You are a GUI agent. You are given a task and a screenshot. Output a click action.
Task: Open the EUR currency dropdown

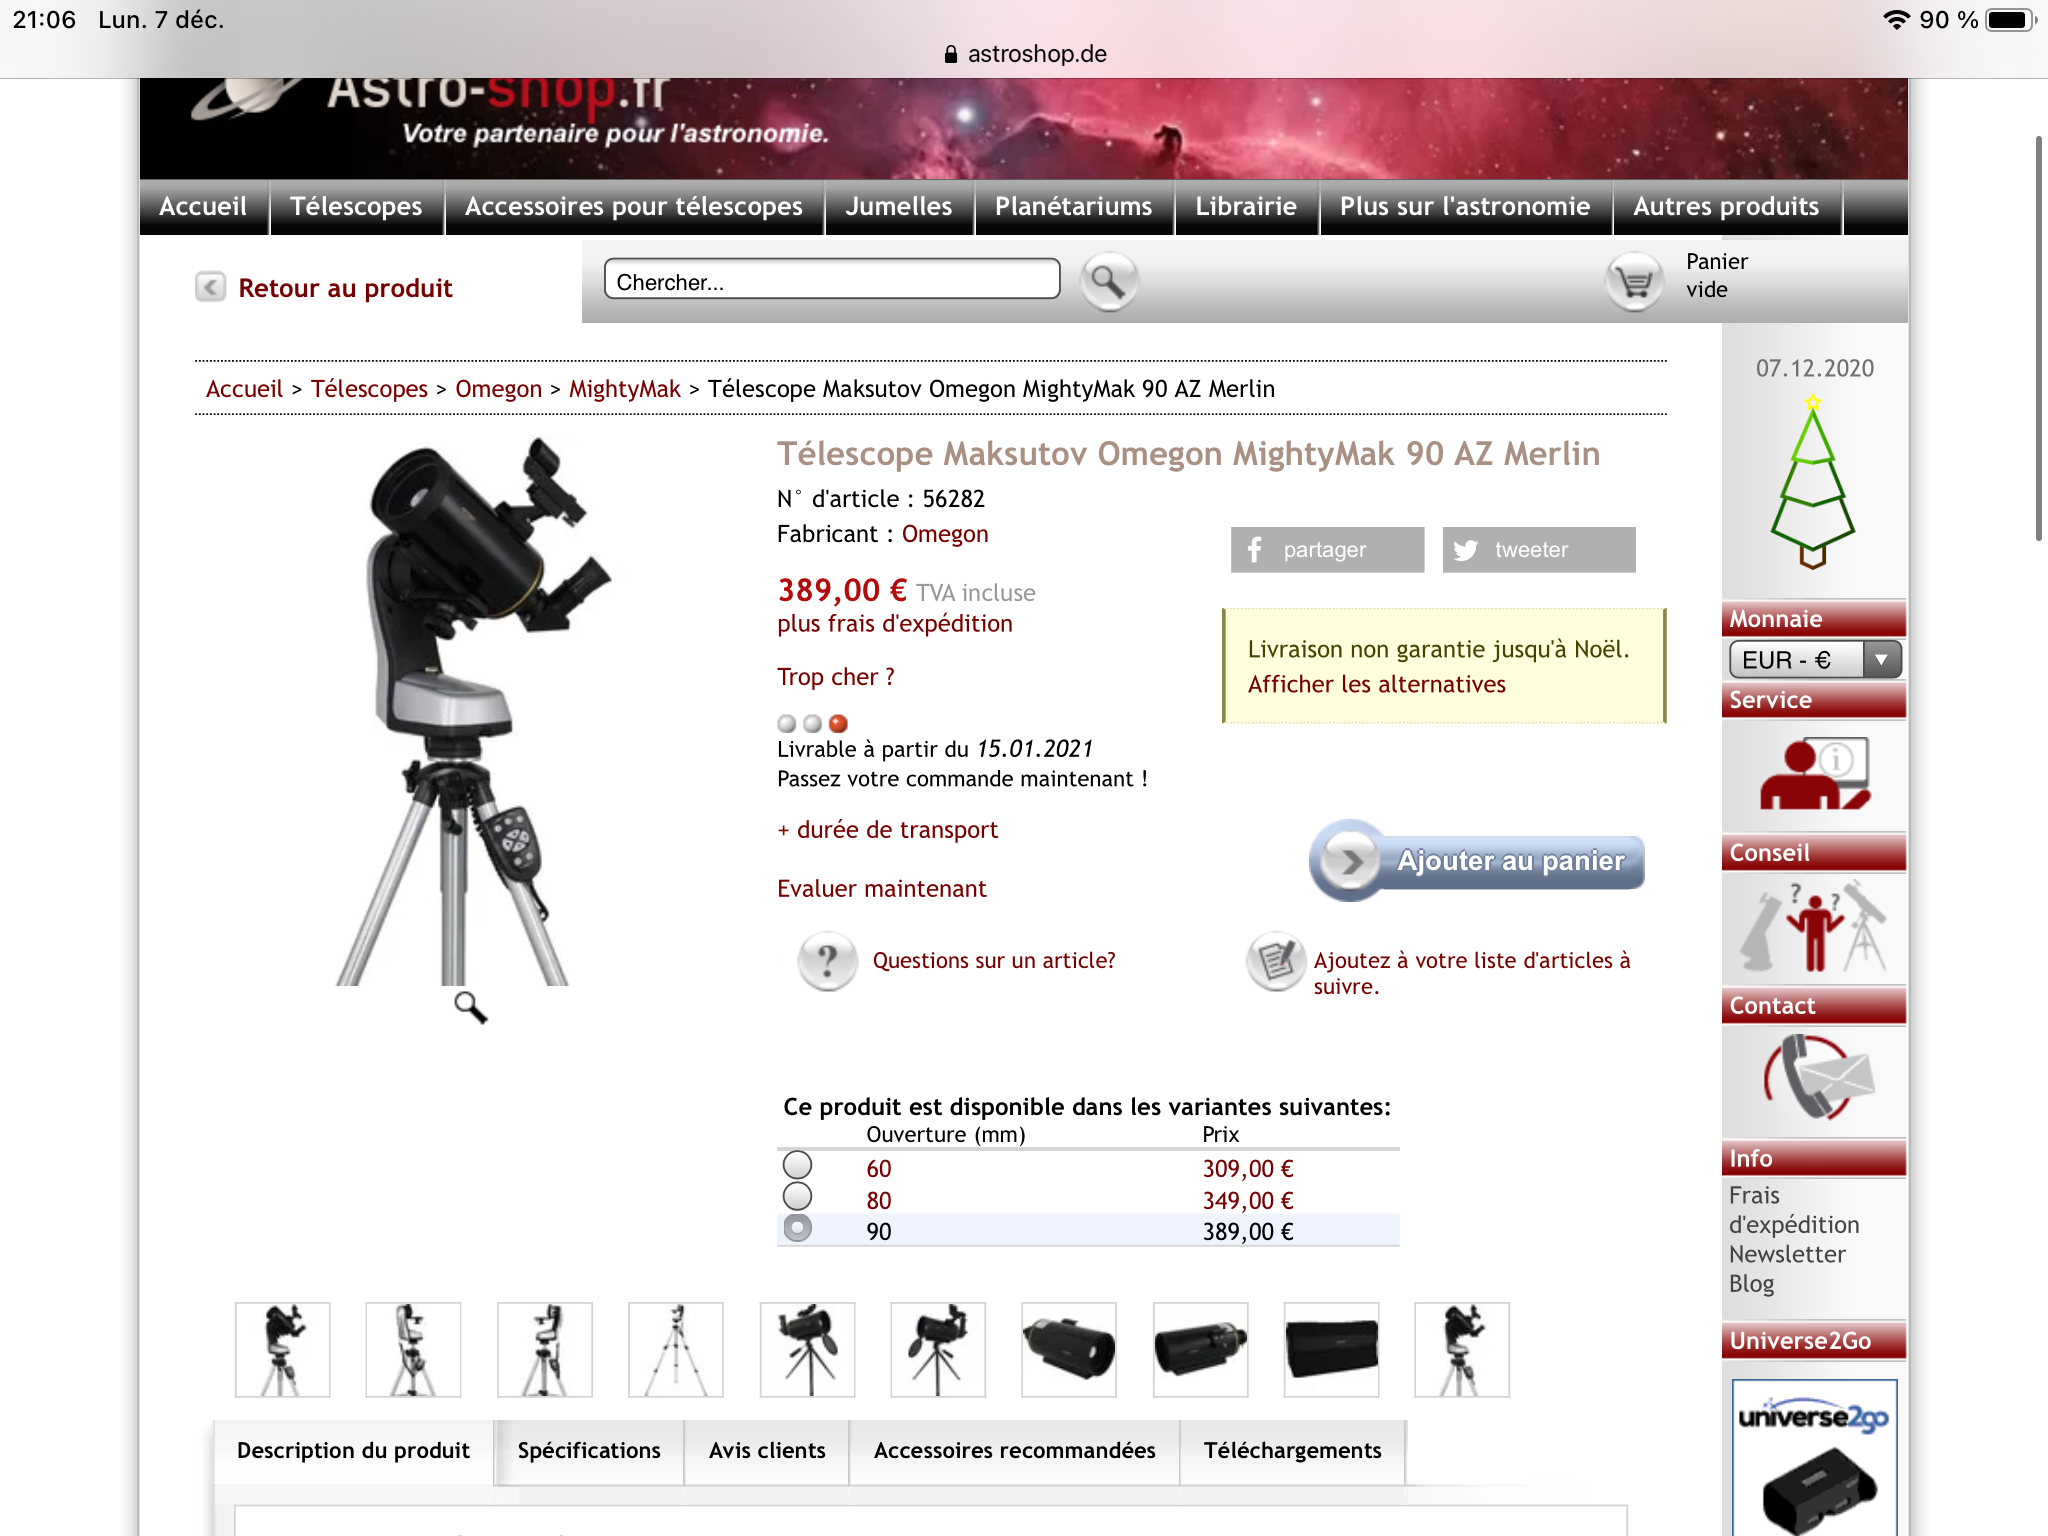point(1814,660)
